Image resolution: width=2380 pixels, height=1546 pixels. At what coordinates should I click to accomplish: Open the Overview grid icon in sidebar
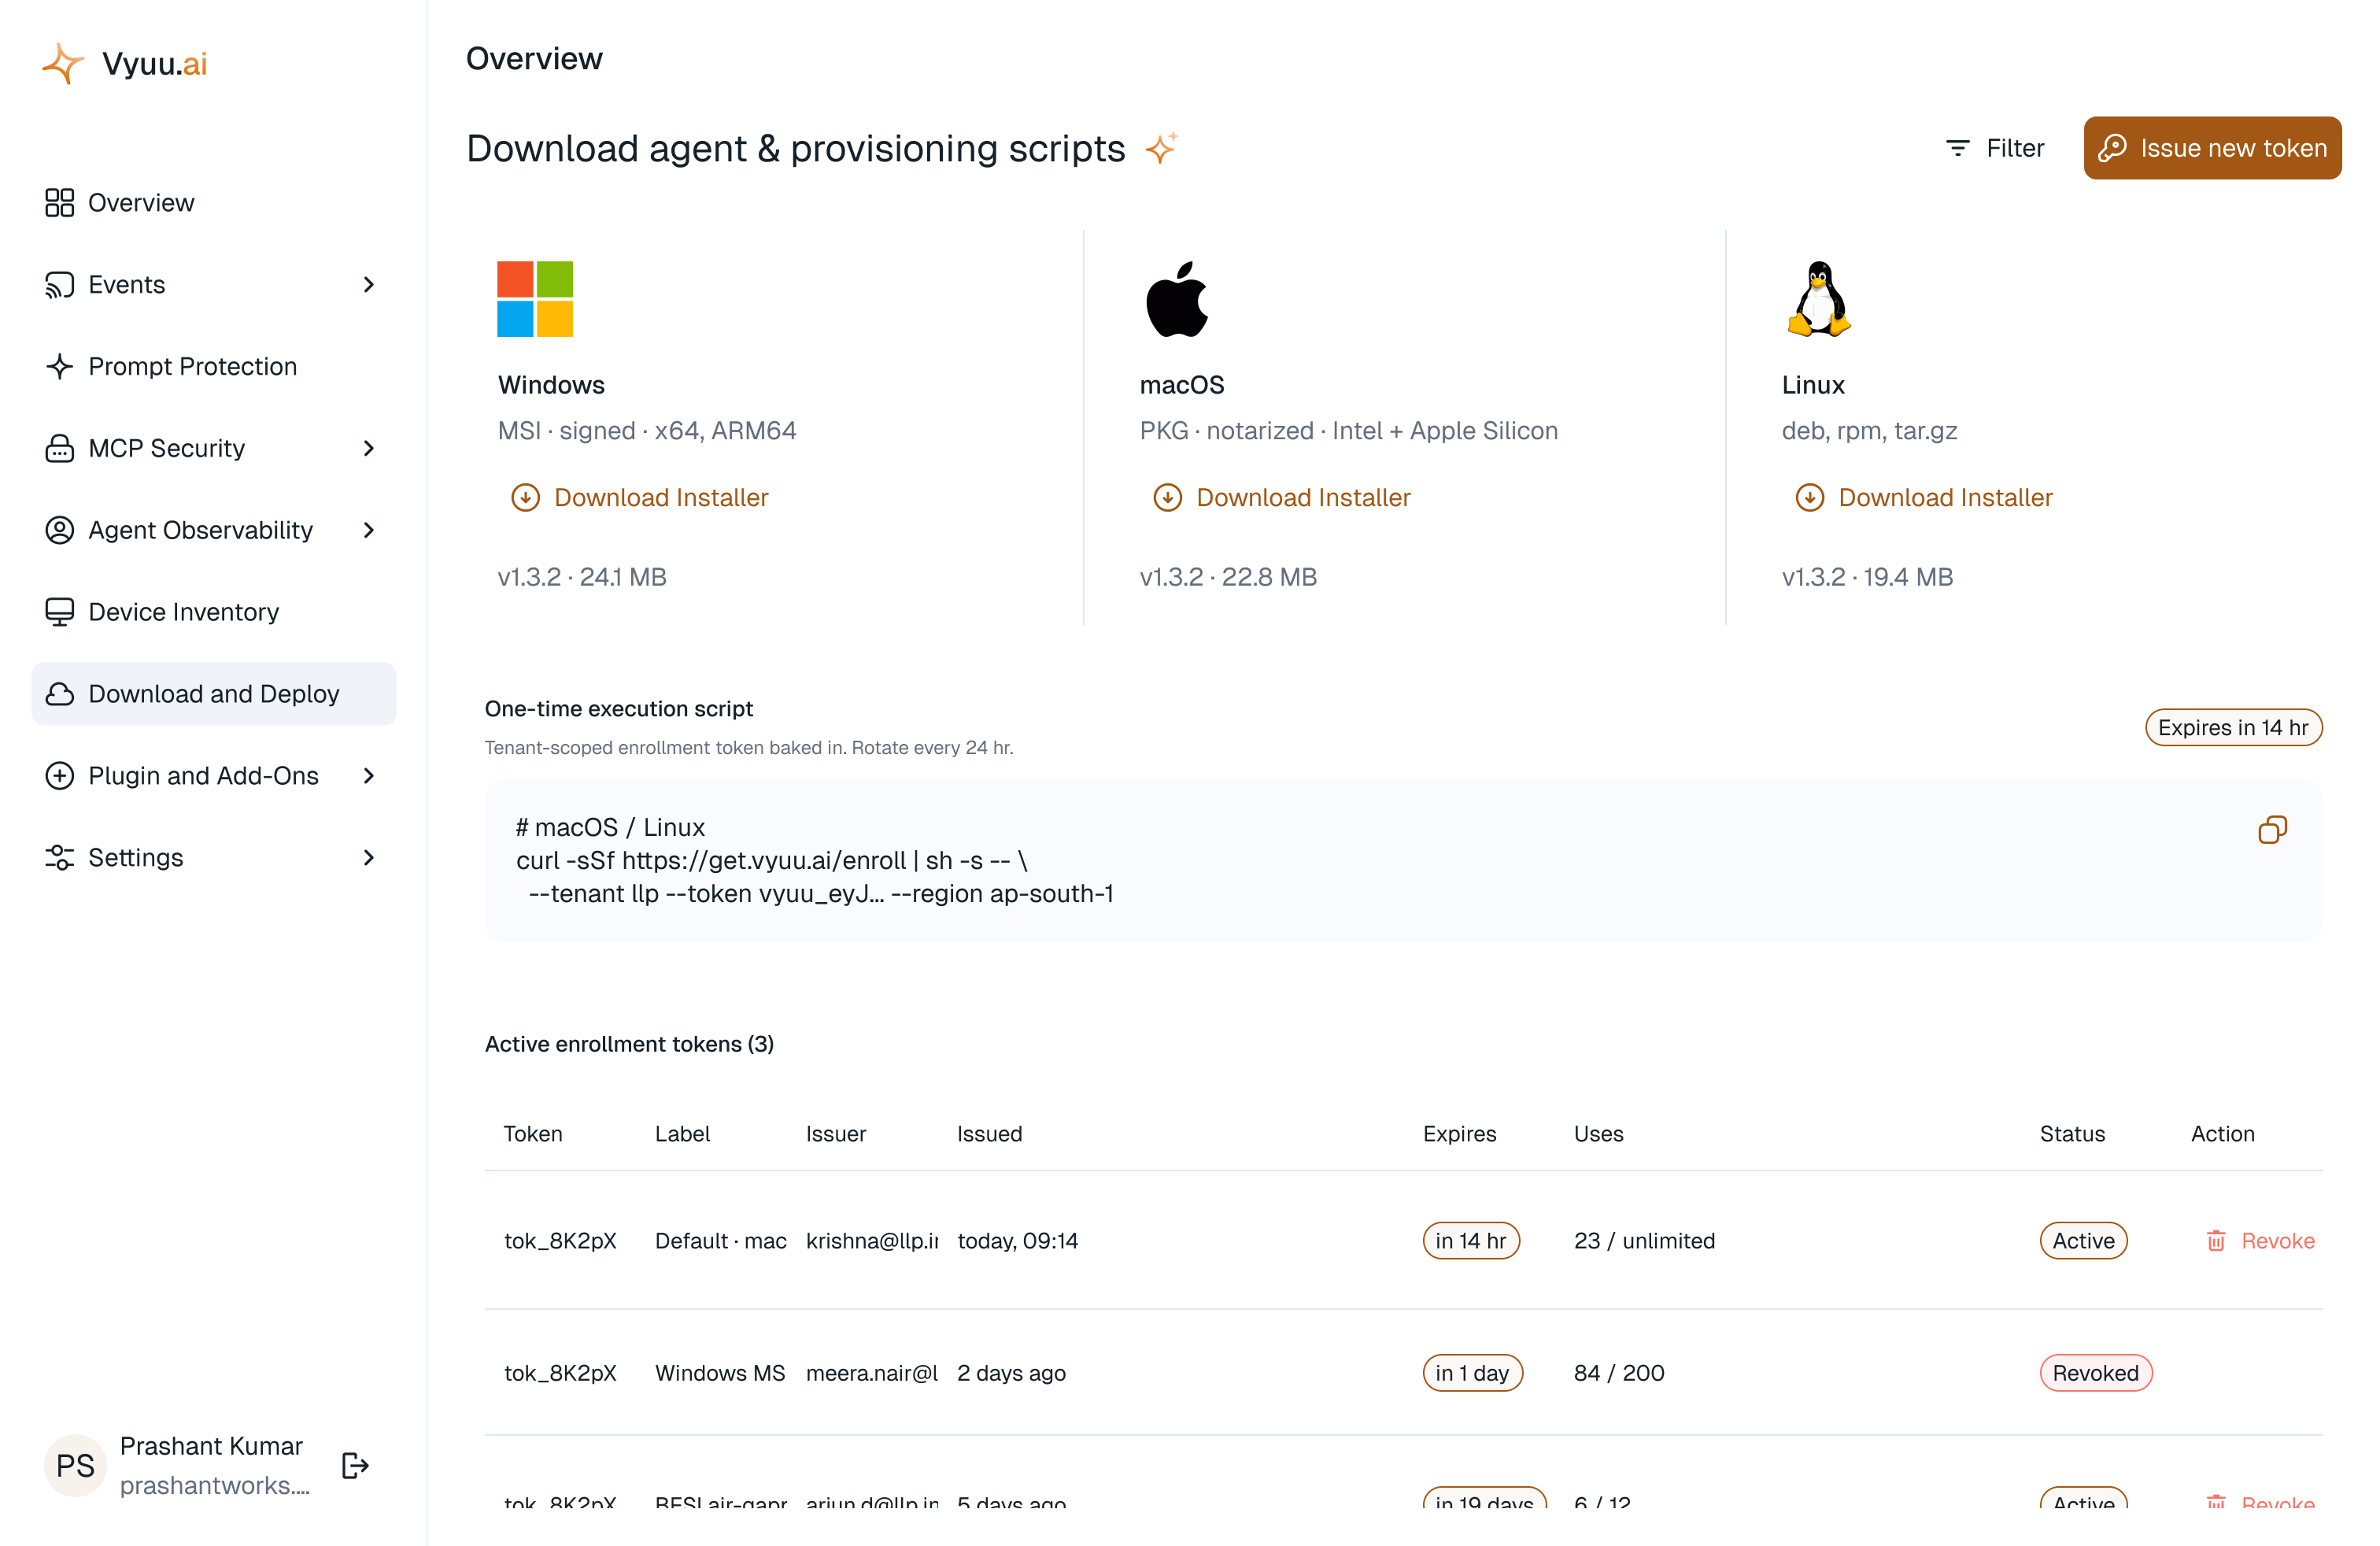click(x=60, y=202)
